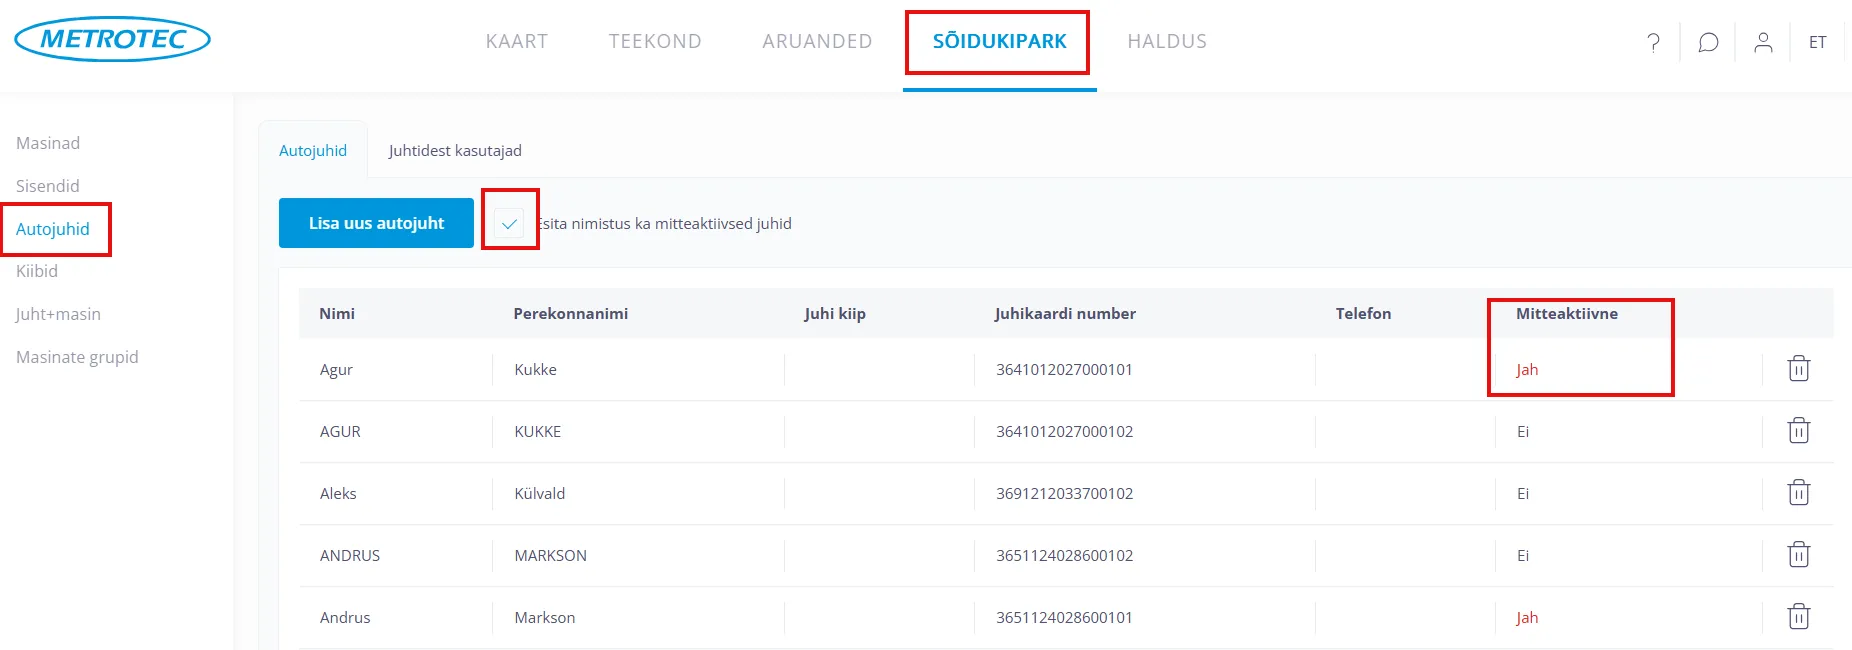1852x650 pixels.
Task: Delete driver Agur Kukke with trash icon
Action: pyautogui.click(x=1798, y=369)
